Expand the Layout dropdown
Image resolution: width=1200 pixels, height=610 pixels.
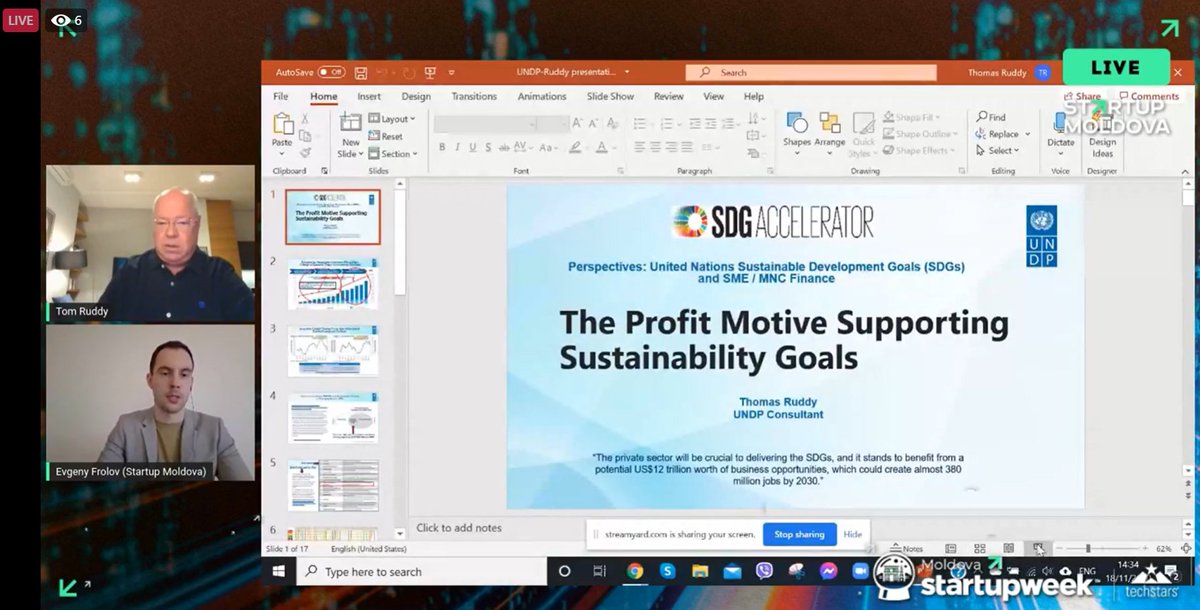coord(392,119)
